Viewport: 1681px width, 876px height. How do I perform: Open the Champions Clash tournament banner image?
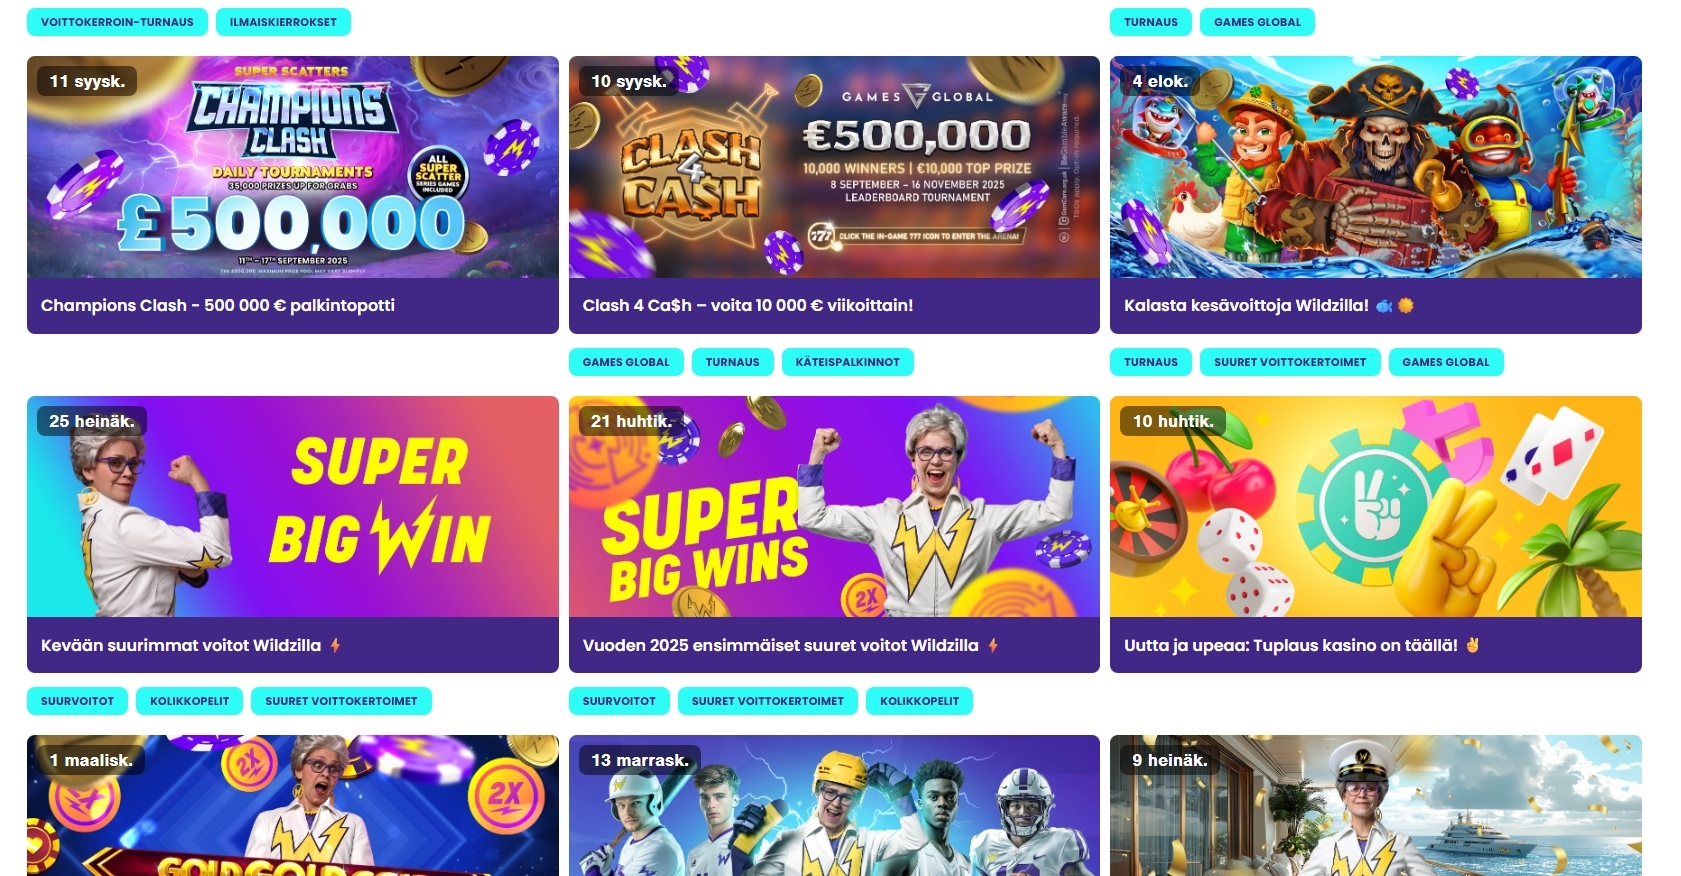292,167
